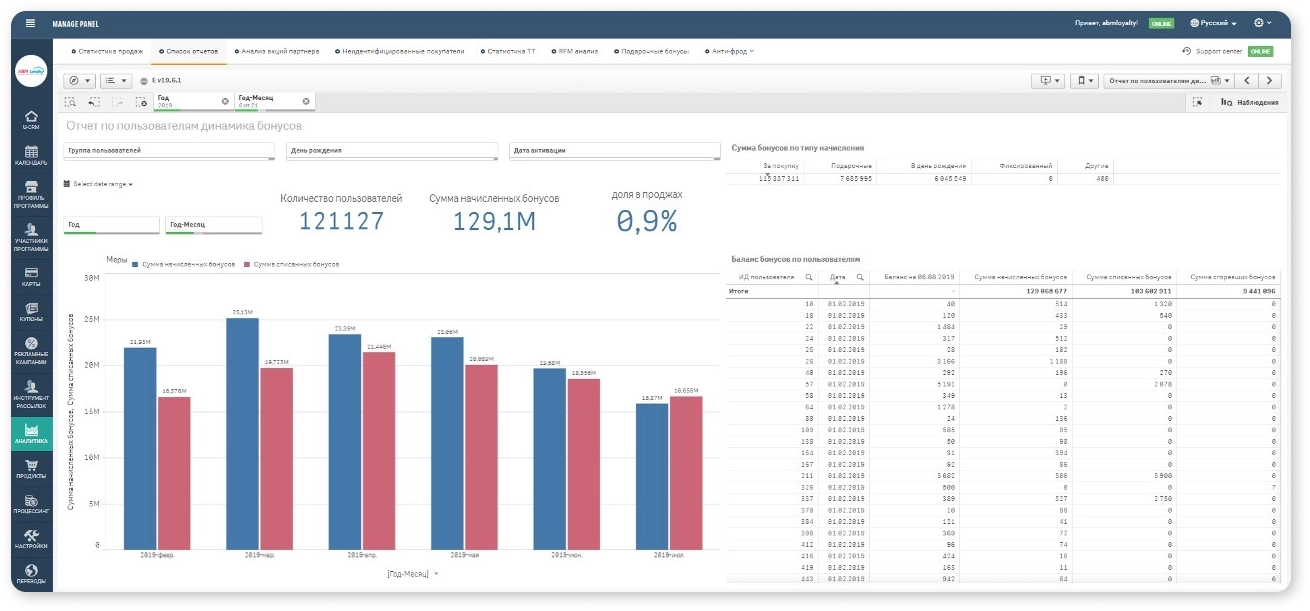Open the hamburger menu in Manage Panel header
Screen dimensions: 1310x611
(31, 22)
